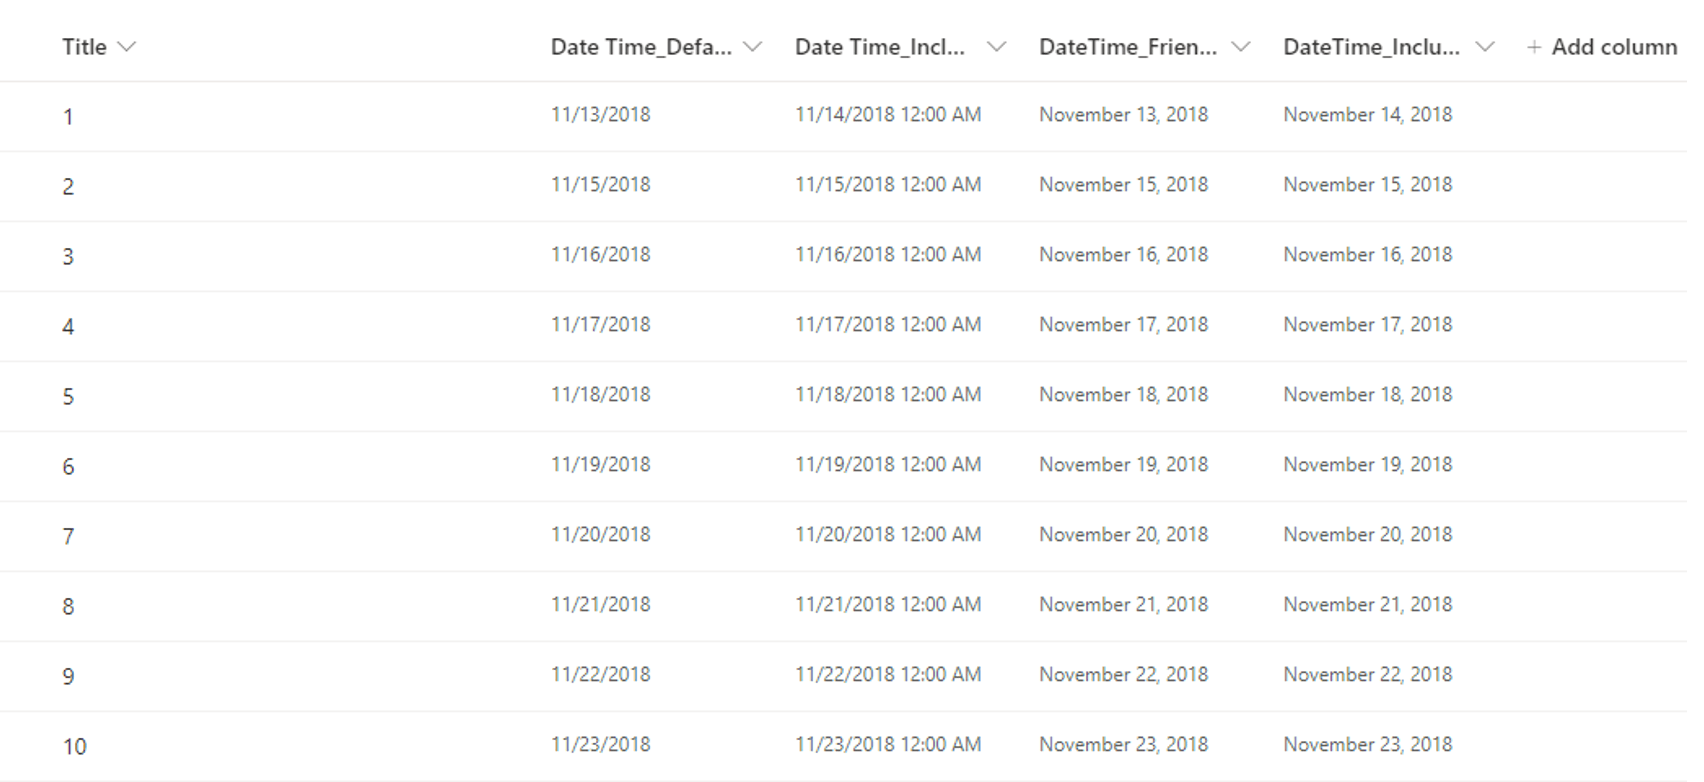Image resolution: width=1704 pixels, height=782 pixels.
Task: Click the November 16, 2018 friendly date in row 3
Action: (1123, 255)
